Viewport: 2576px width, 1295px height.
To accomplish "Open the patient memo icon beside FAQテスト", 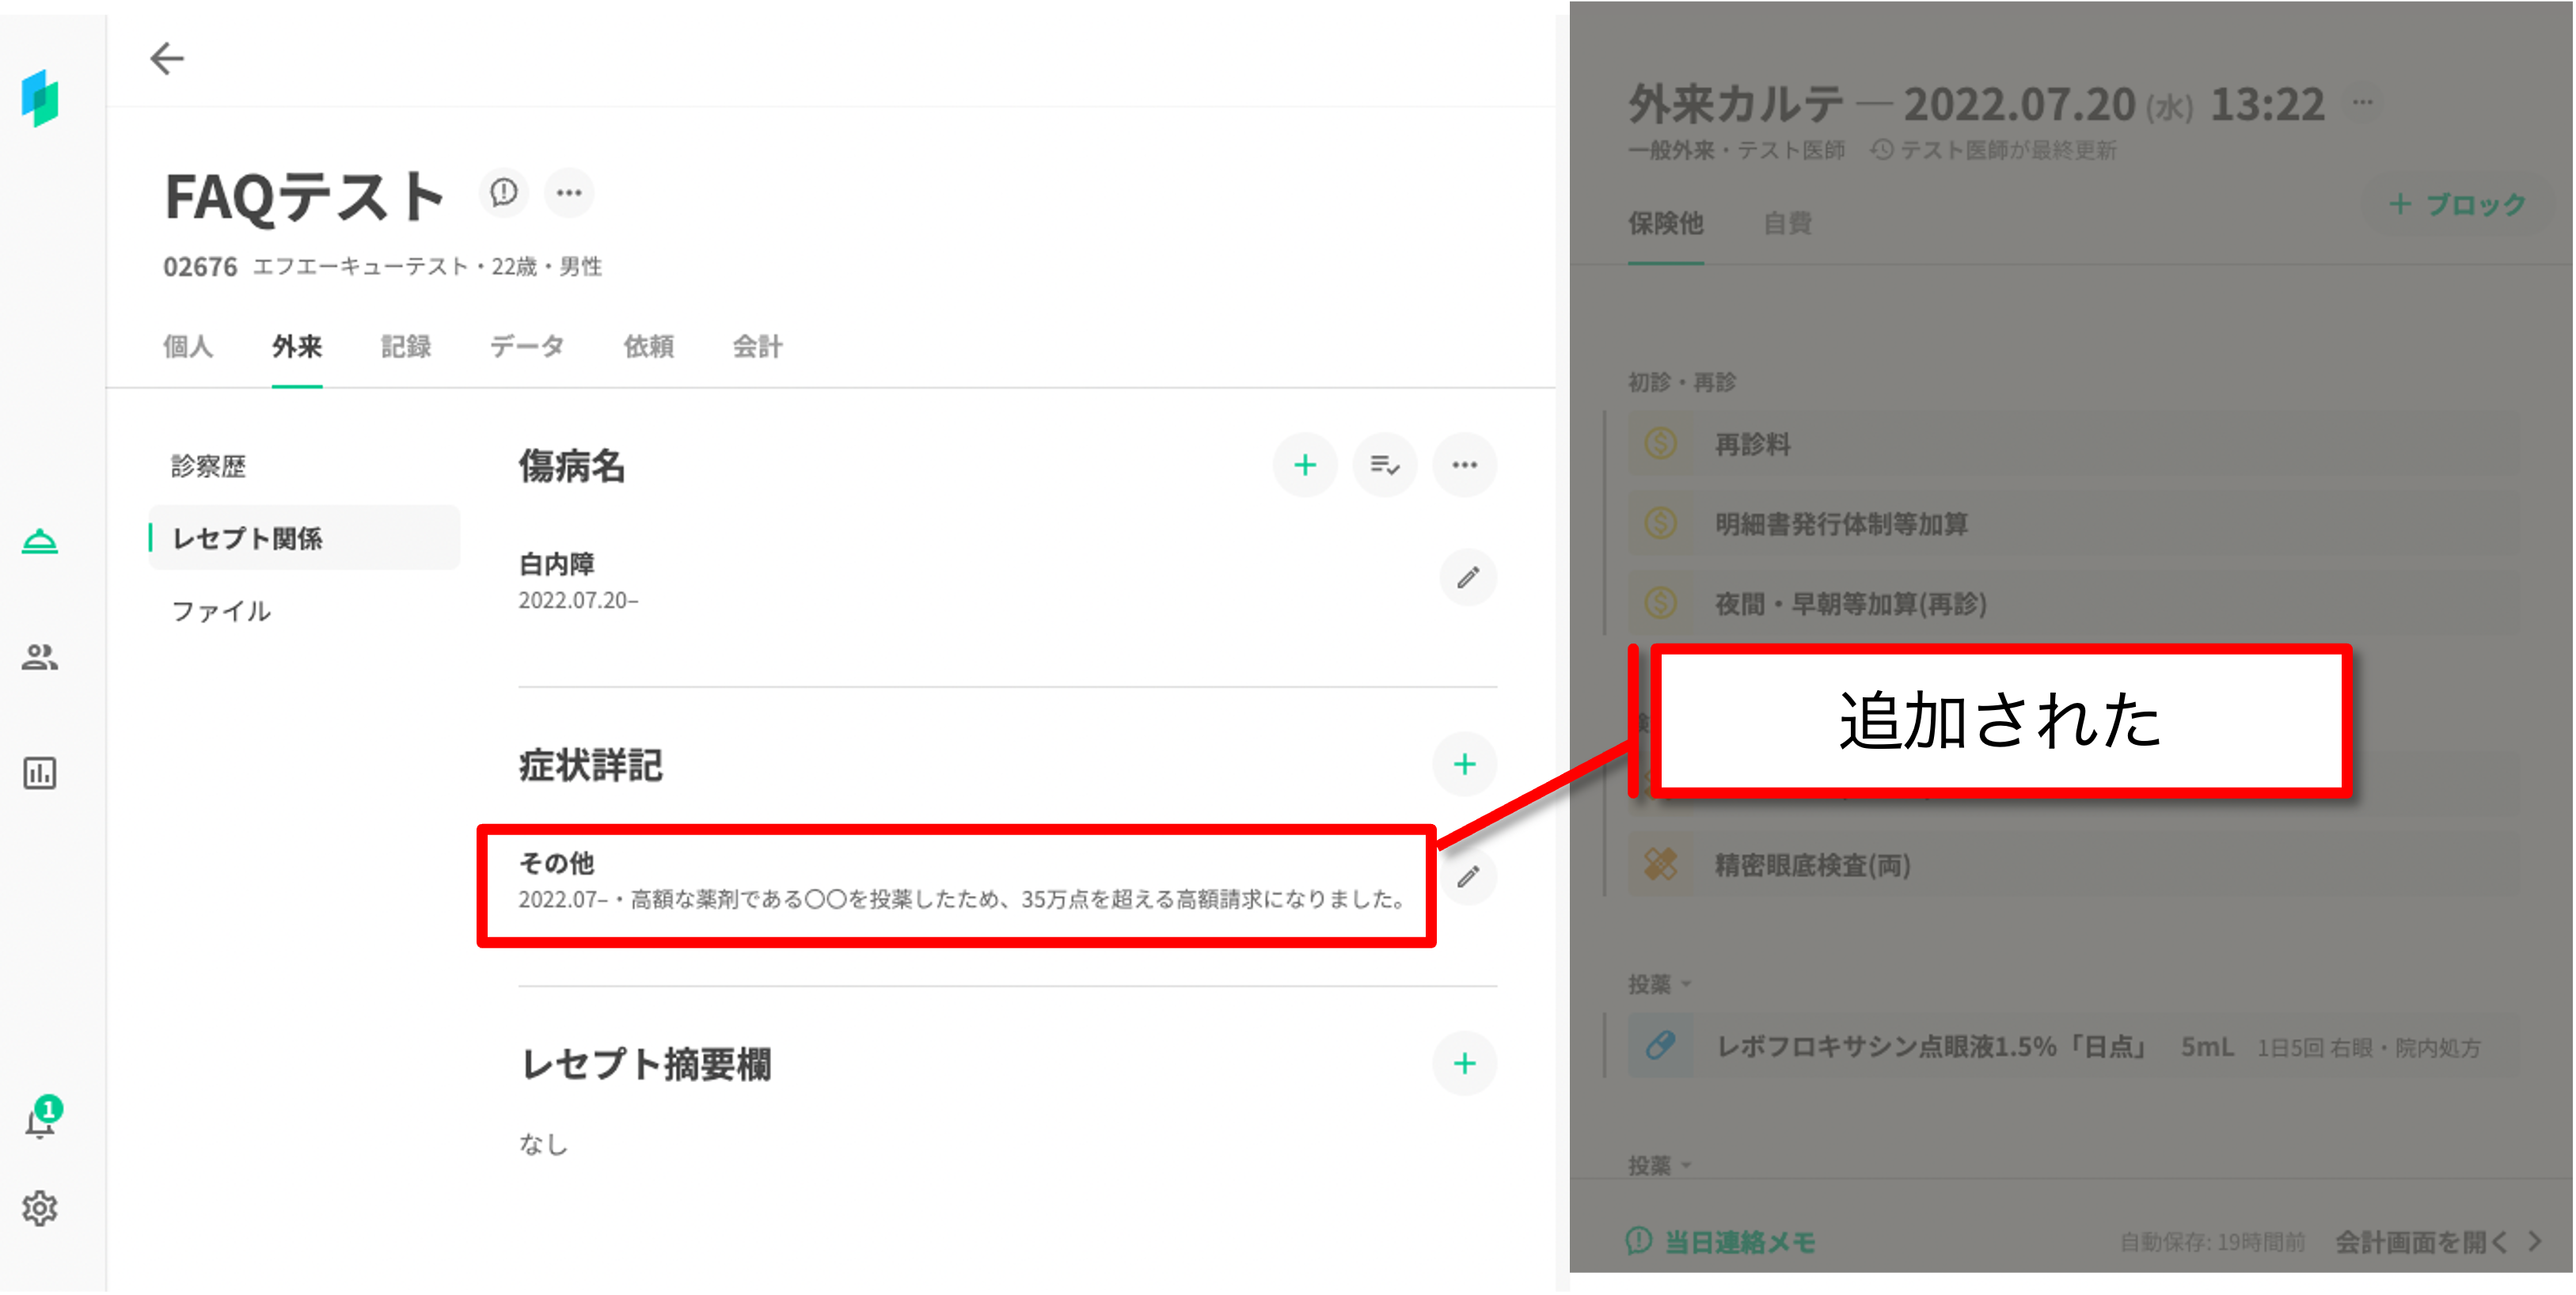I will tap(503, 192).
